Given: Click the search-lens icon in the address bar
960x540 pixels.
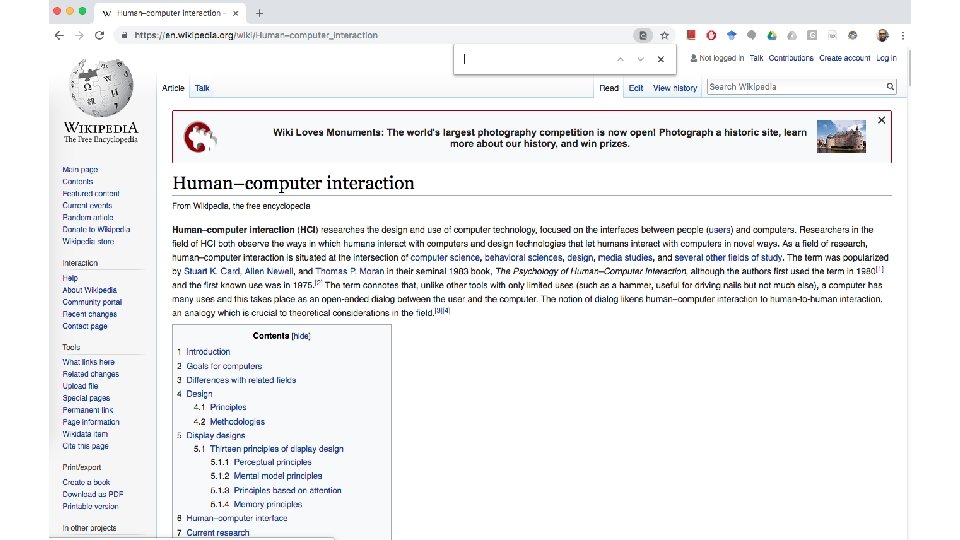Looking at the screenshot, I should [x=643, y=36].
